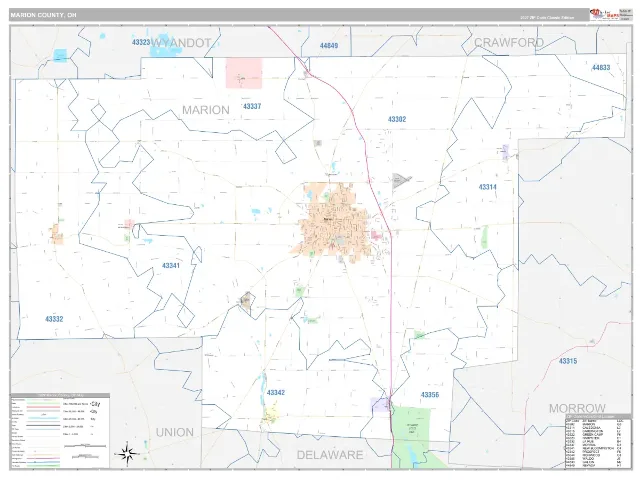Click the ZIP code 43332 label

click(x=54, y=319)
